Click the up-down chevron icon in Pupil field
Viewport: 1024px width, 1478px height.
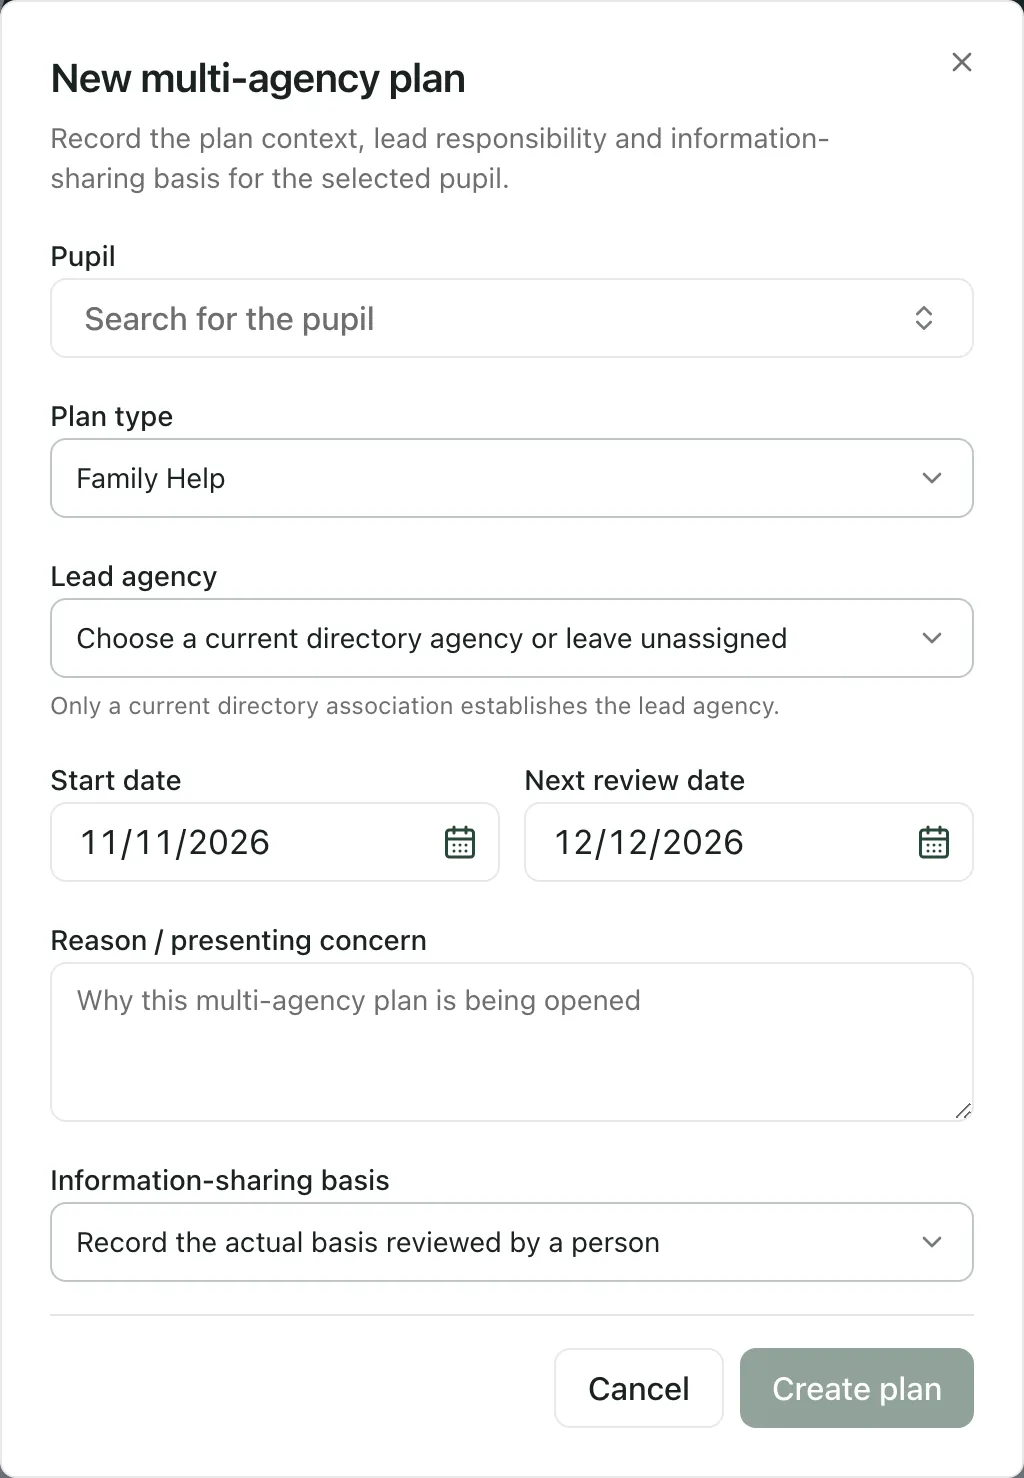tap(924, 318)
